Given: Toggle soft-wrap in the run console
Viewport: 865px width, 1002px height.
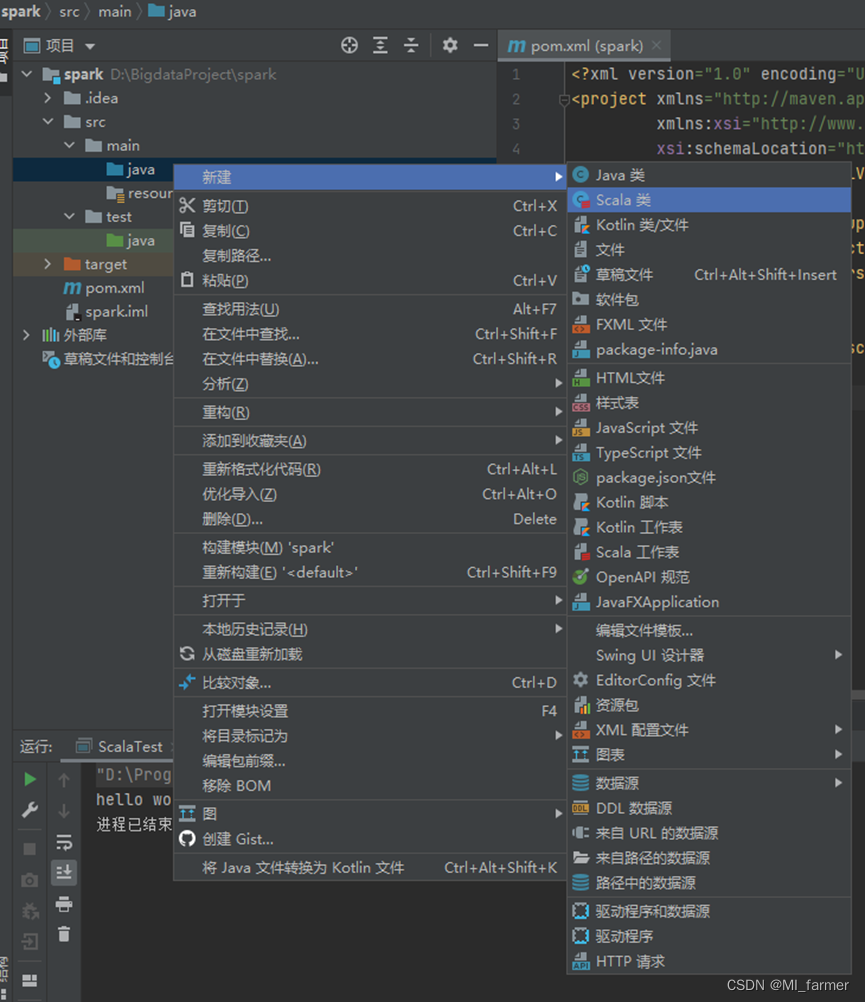Looking at the screenshot, I should [x=63, y=844].
